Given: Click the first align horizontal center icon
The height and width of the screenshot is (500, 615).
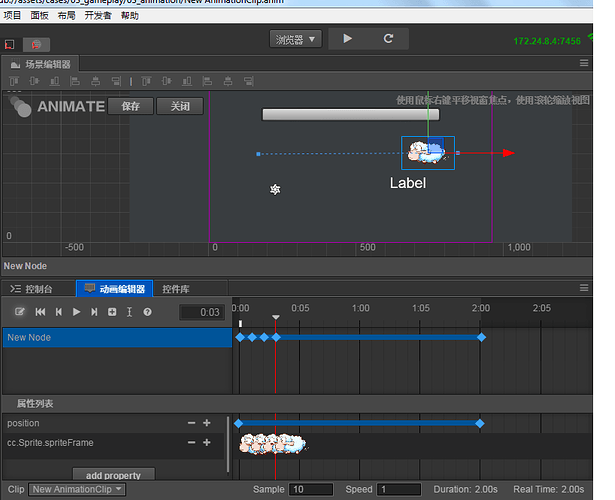Looking at the screenshot, I should coord(95,81).
